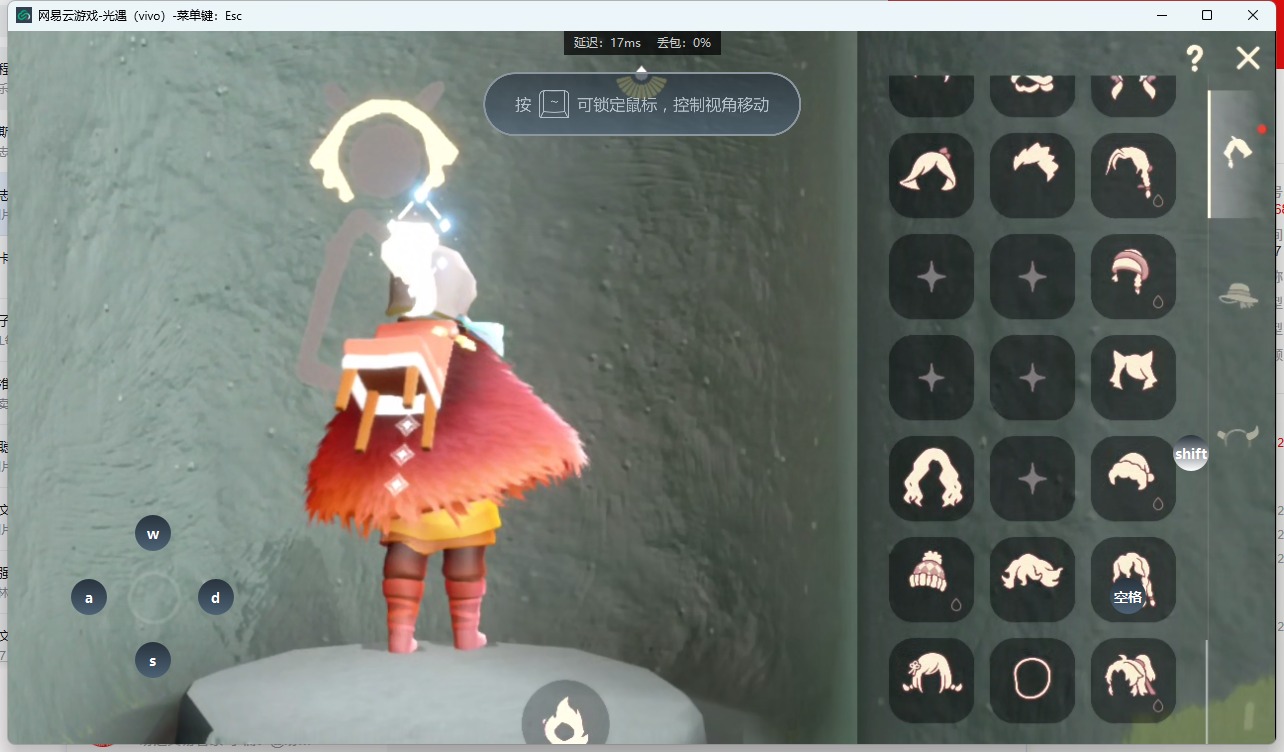Select the pink pom-pom beanie hairstyle
1284x752 pixels.
point(931,579)
